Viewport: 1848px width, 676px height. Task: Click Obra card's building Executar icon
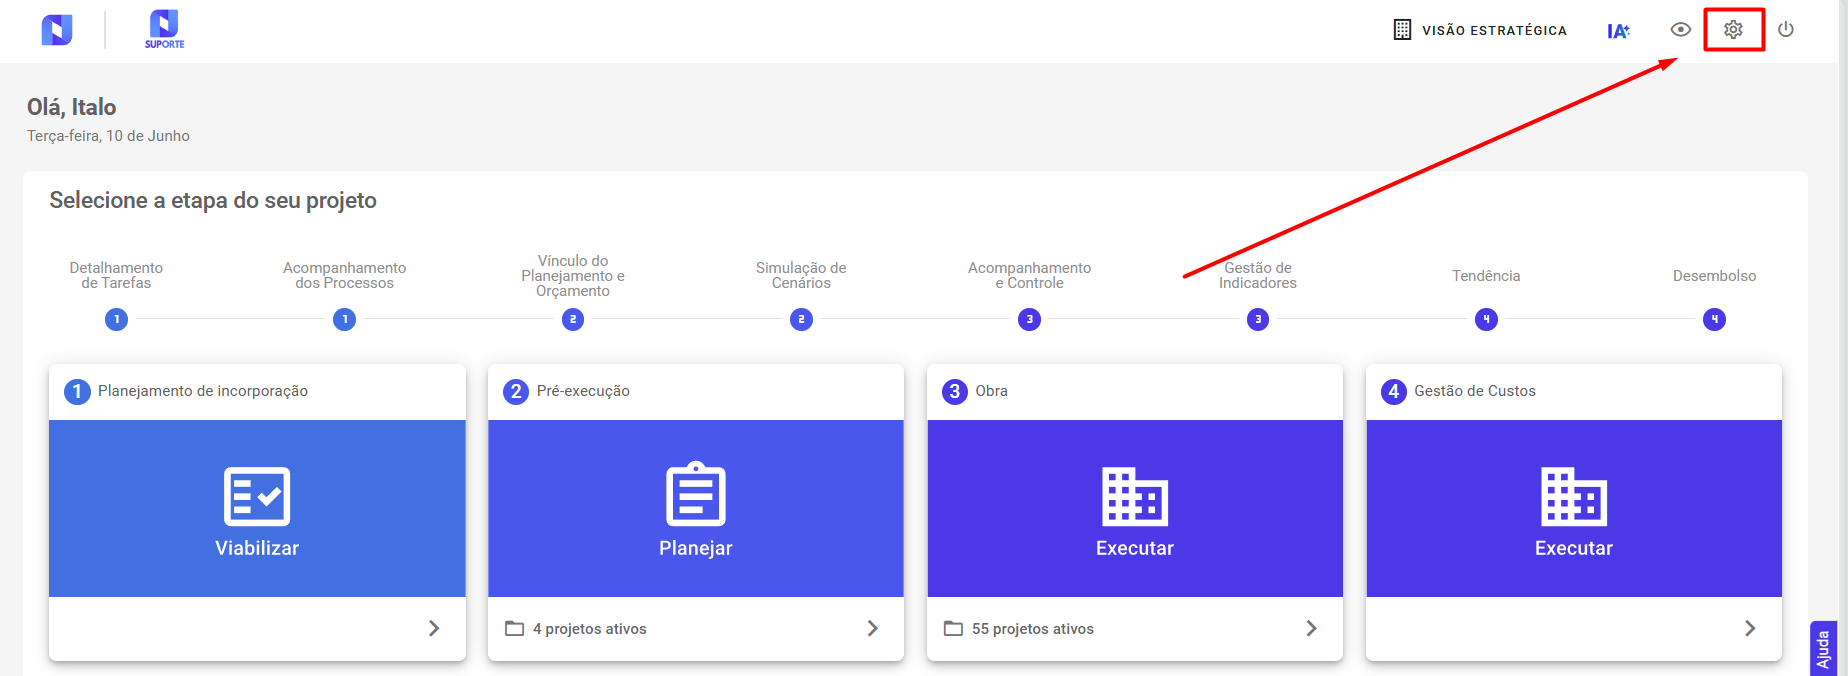pyautogui.click(x=1135, y=496)
